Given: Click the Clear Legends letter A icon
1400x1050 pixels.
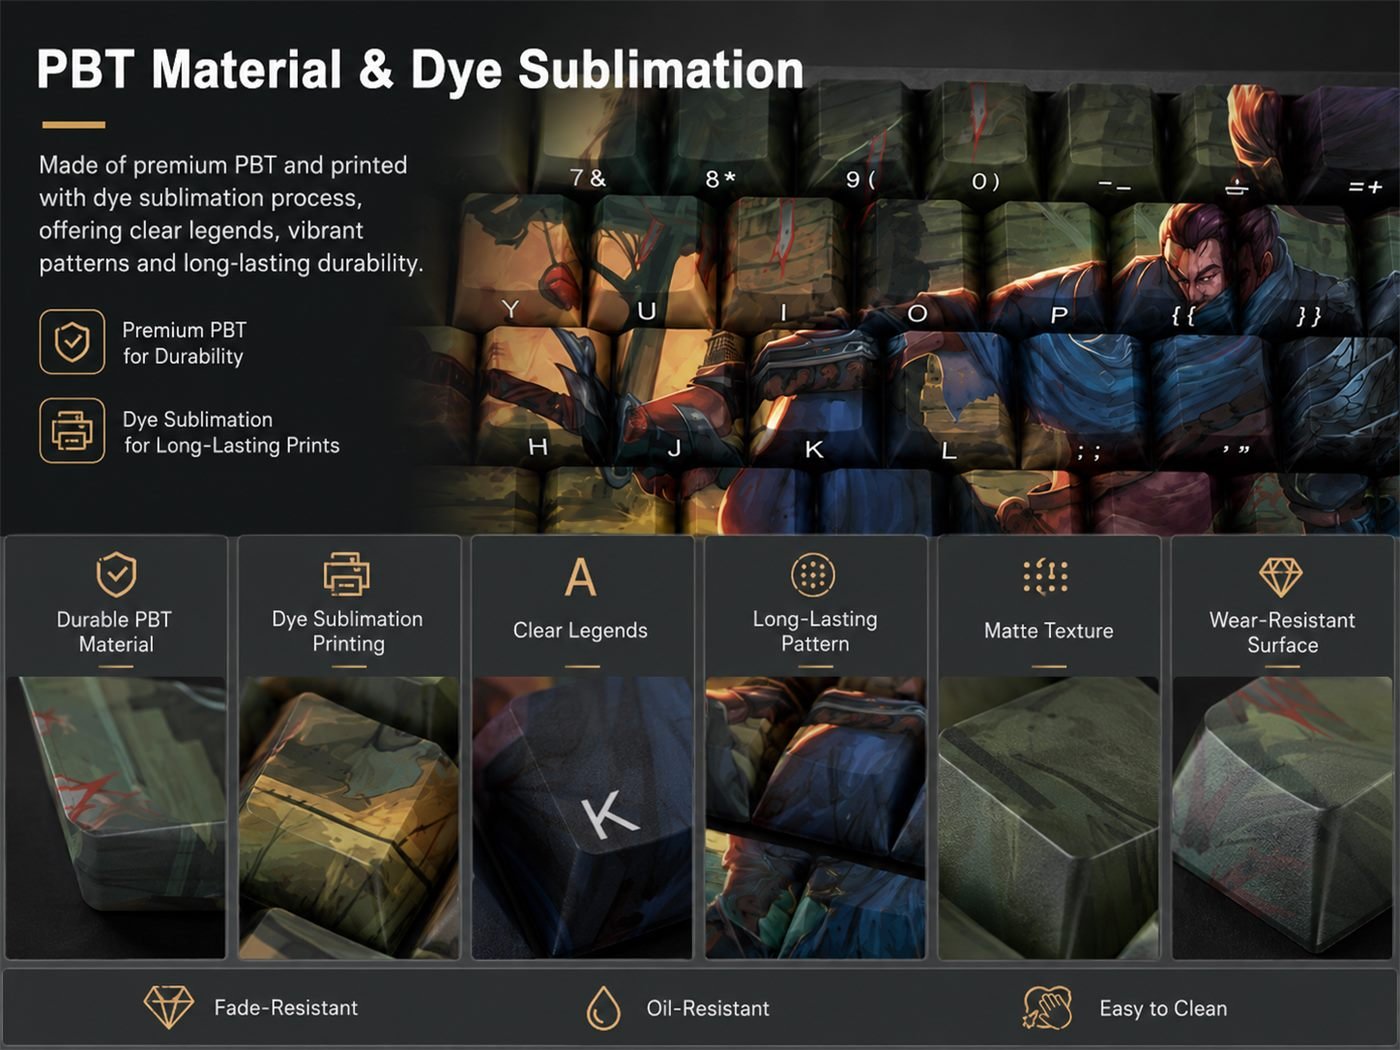Looking at the screenshot, I should tap(580, 577).
